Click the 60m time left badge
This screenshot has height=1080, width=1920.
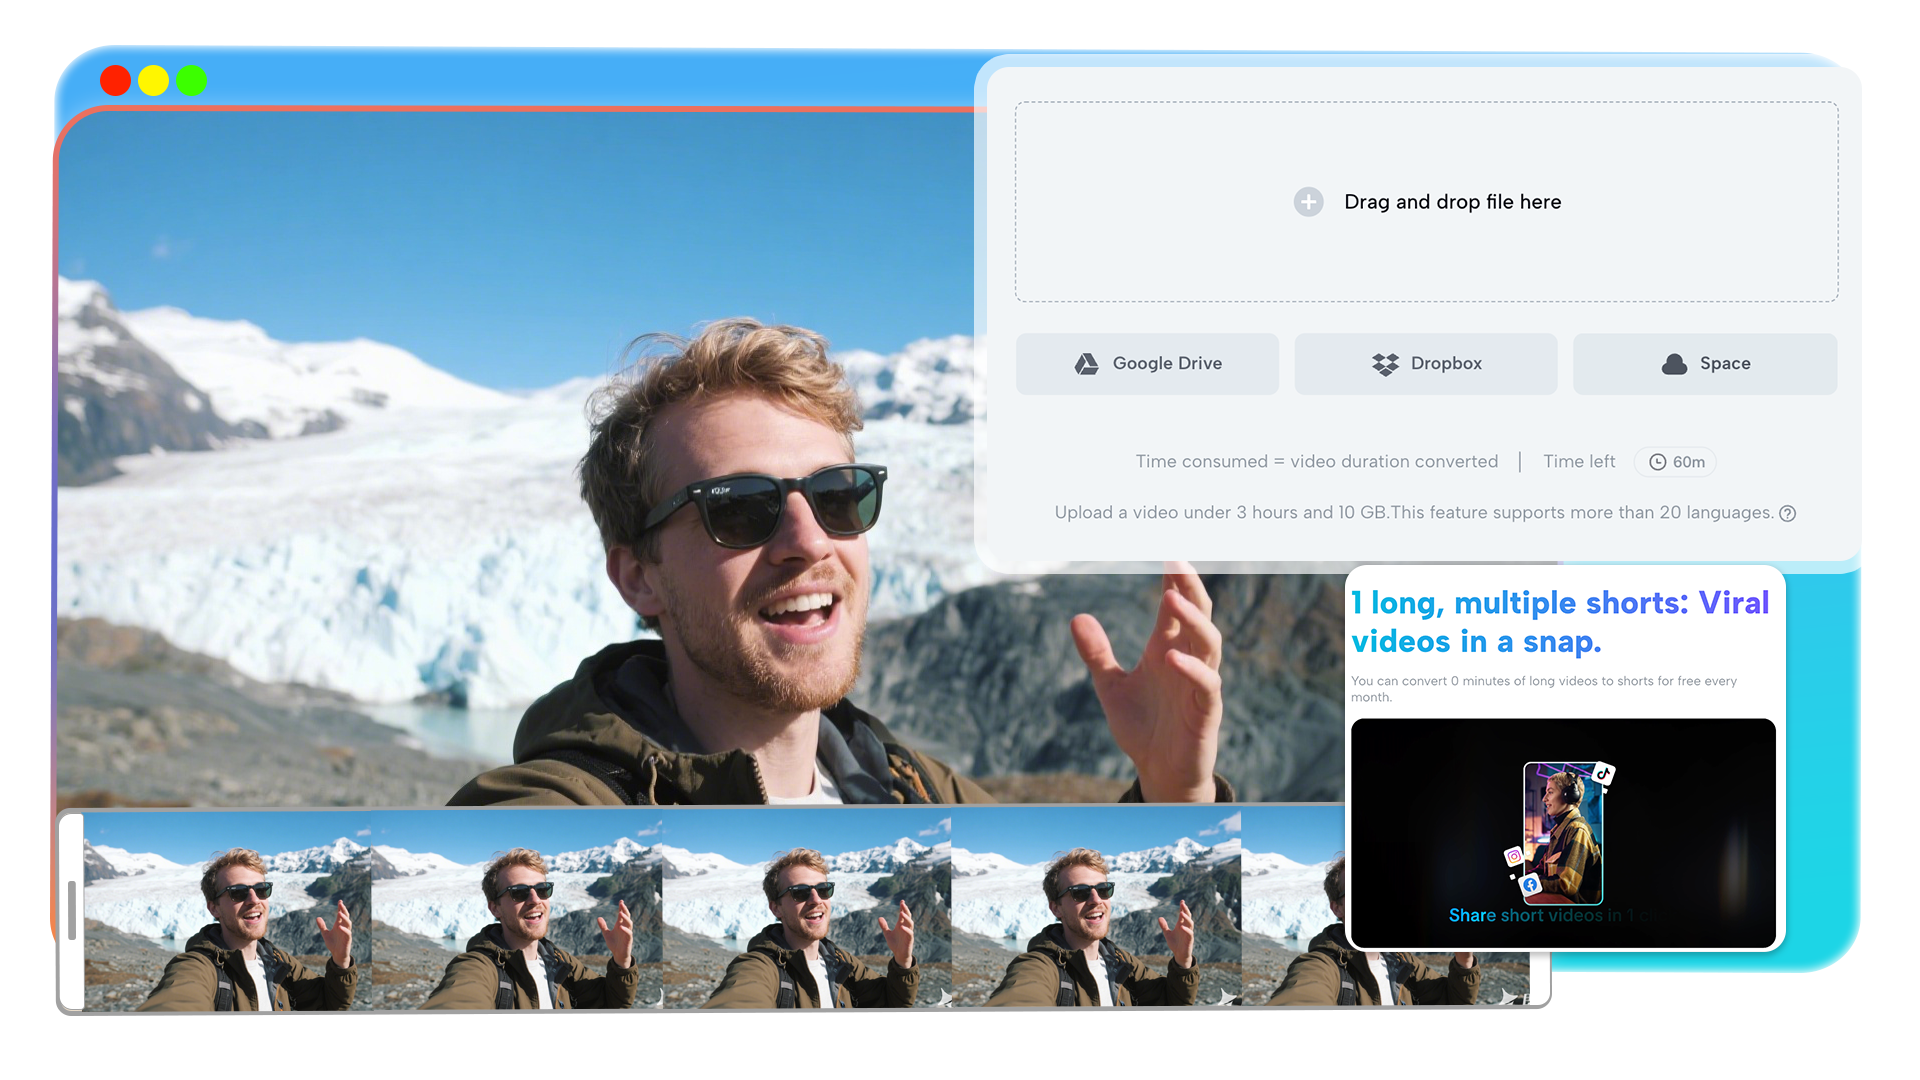[x=1675, y=462]
